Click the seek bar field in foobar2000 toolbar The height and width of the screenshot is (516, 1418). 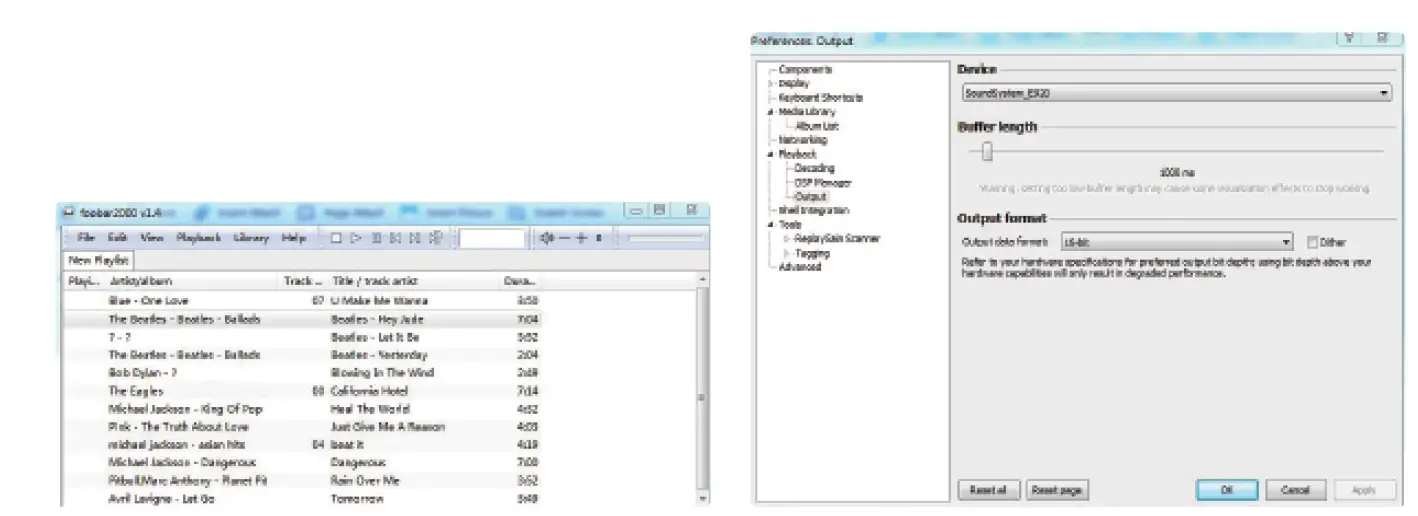coord(492,238)
